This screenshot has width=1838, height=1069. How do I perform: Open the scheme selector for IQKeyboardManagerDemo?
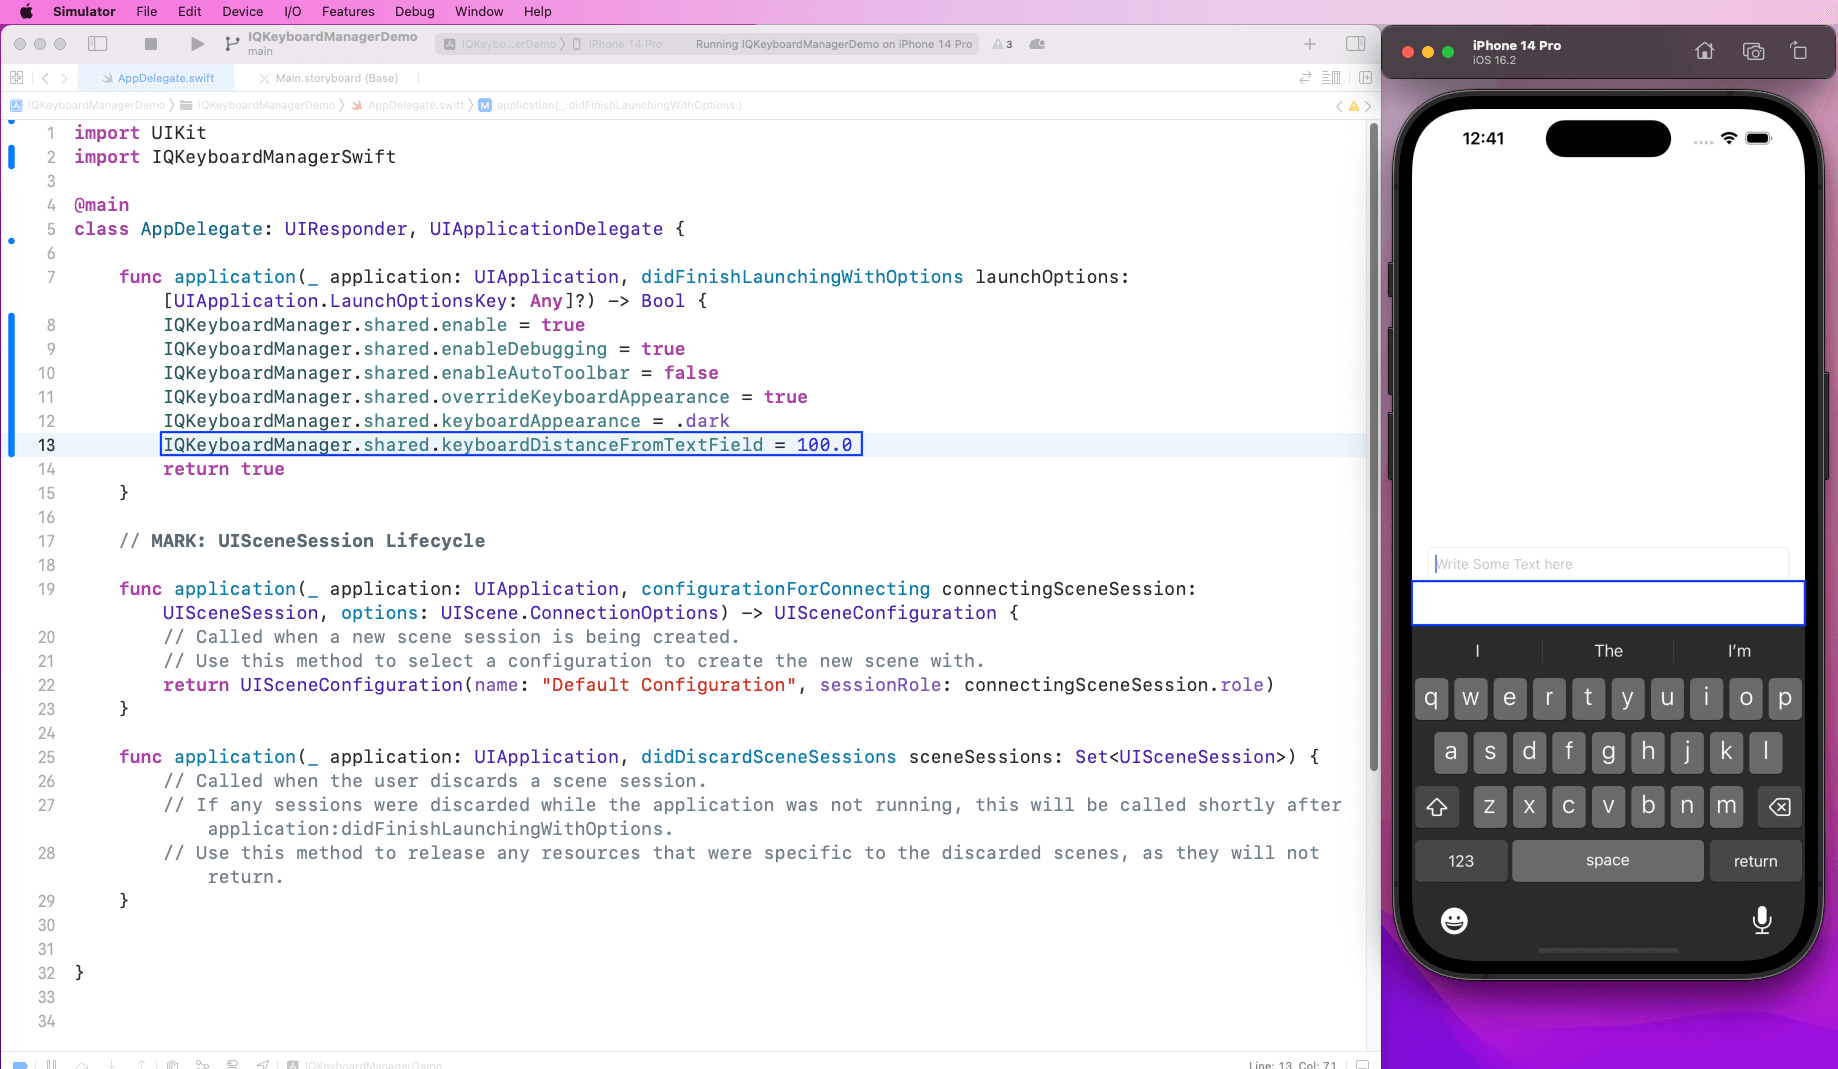pyautogui.click(x=508, y=44)
